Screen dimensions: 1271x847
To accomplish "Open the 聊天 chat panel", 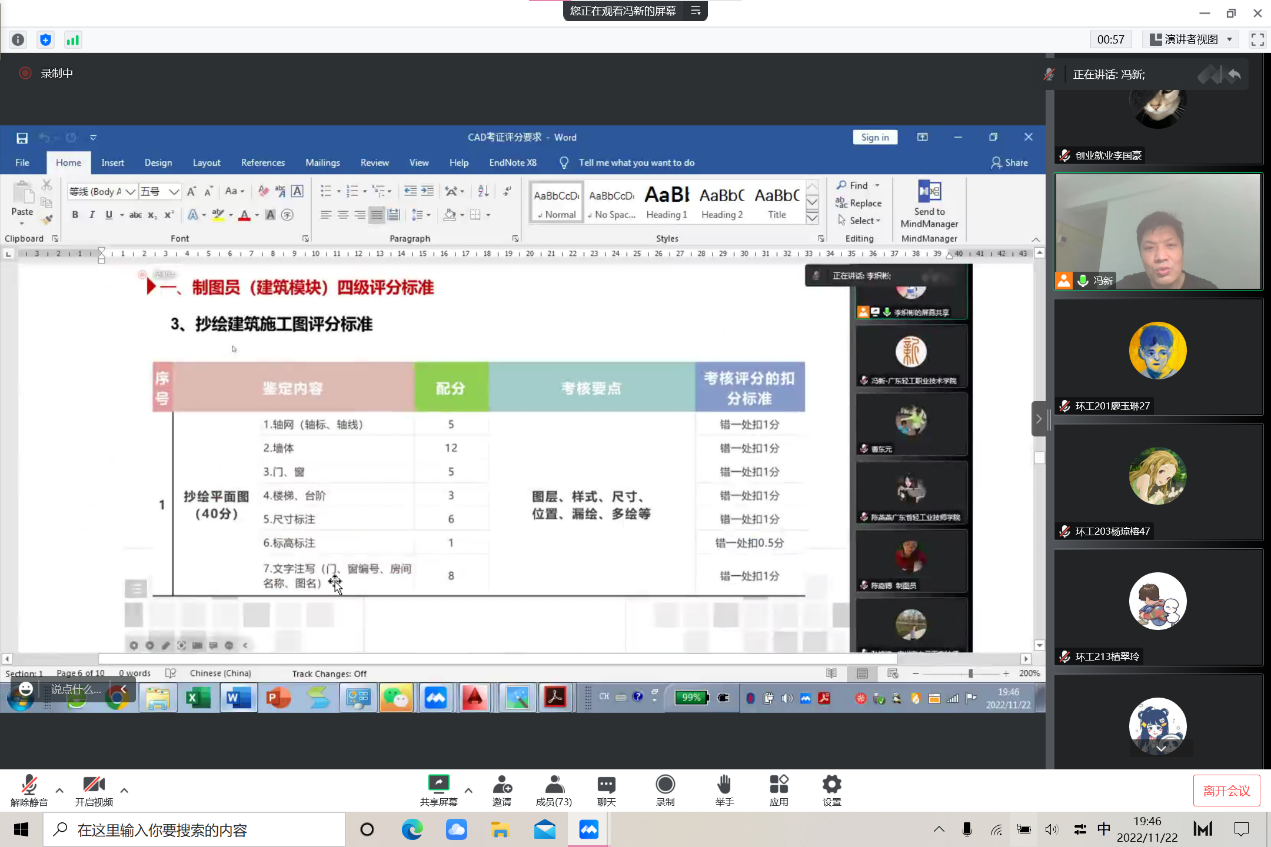I will 606,789.
